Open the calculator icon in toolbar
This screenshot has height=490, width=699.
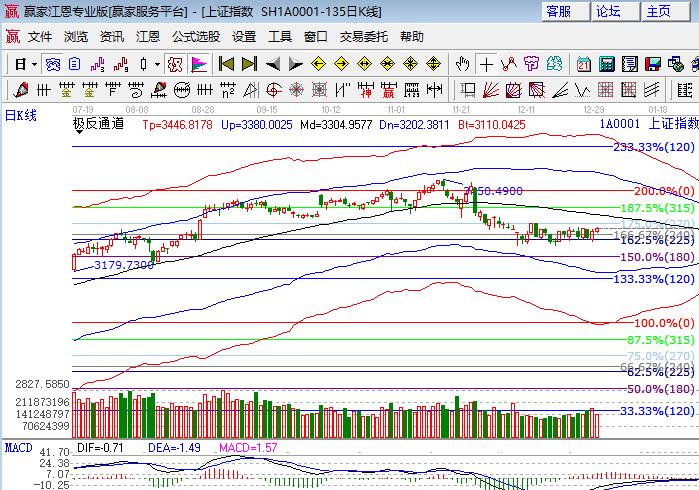point(606,64)
